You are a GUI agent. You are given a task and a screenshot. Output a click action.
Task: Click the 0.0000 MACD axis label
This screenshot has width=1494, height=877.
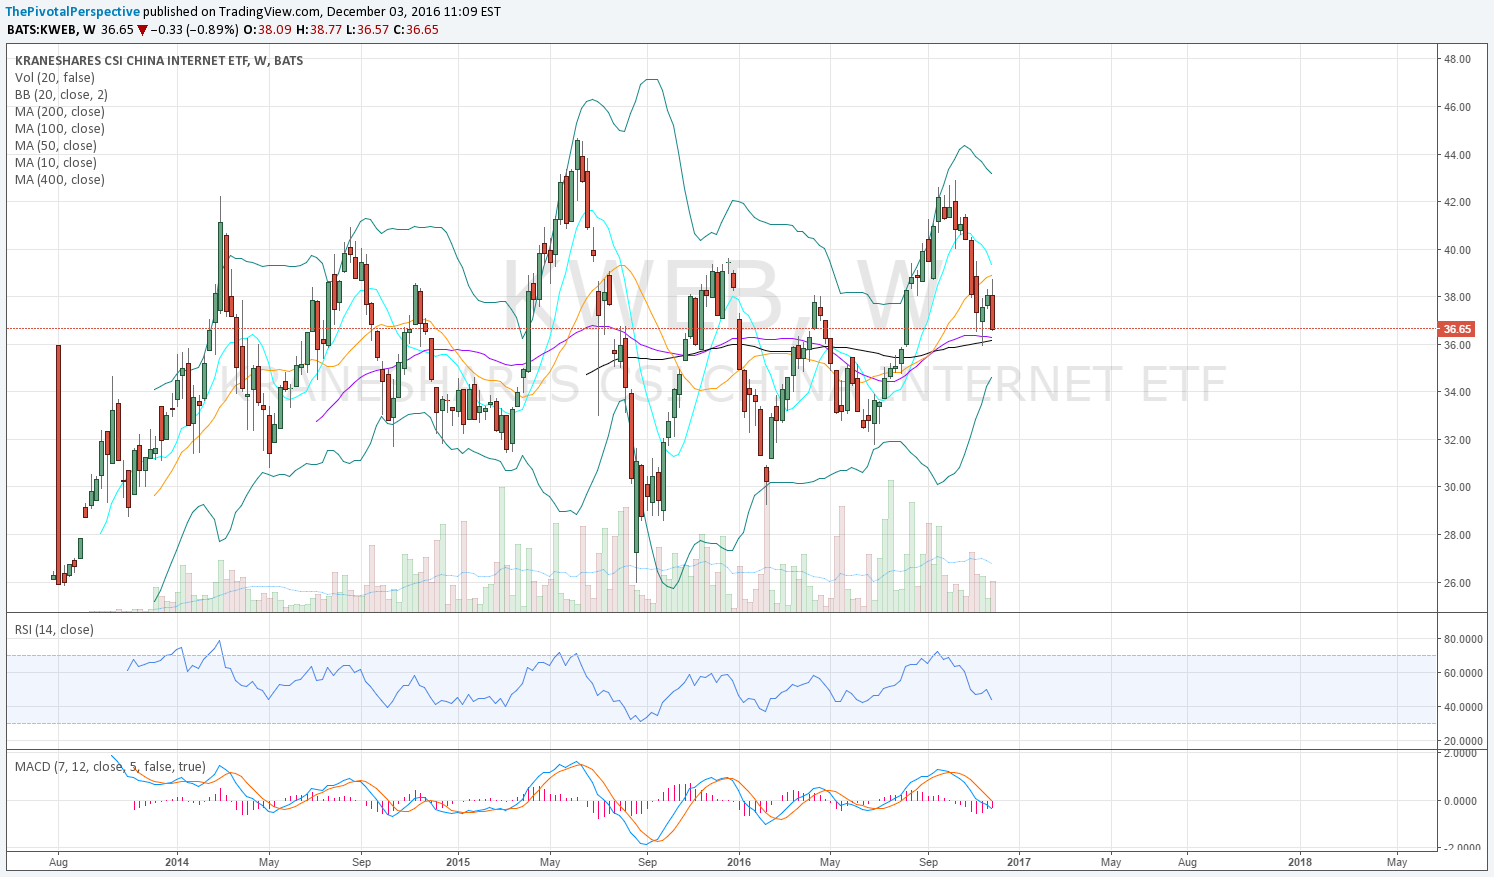point(1460,801)
